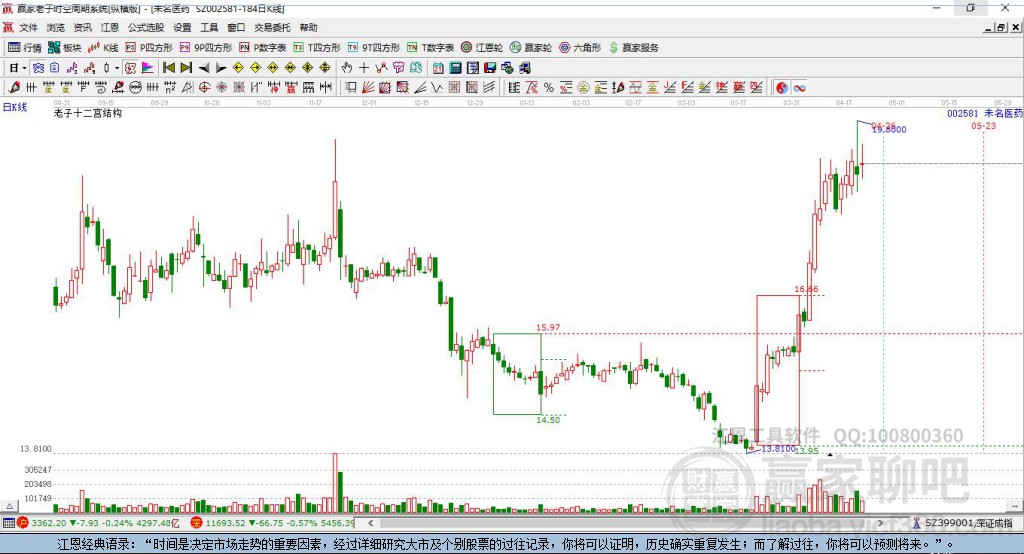Open the 公式选股 menu
This screenshot has width=1024, height=554.
(x=146, y=27)
